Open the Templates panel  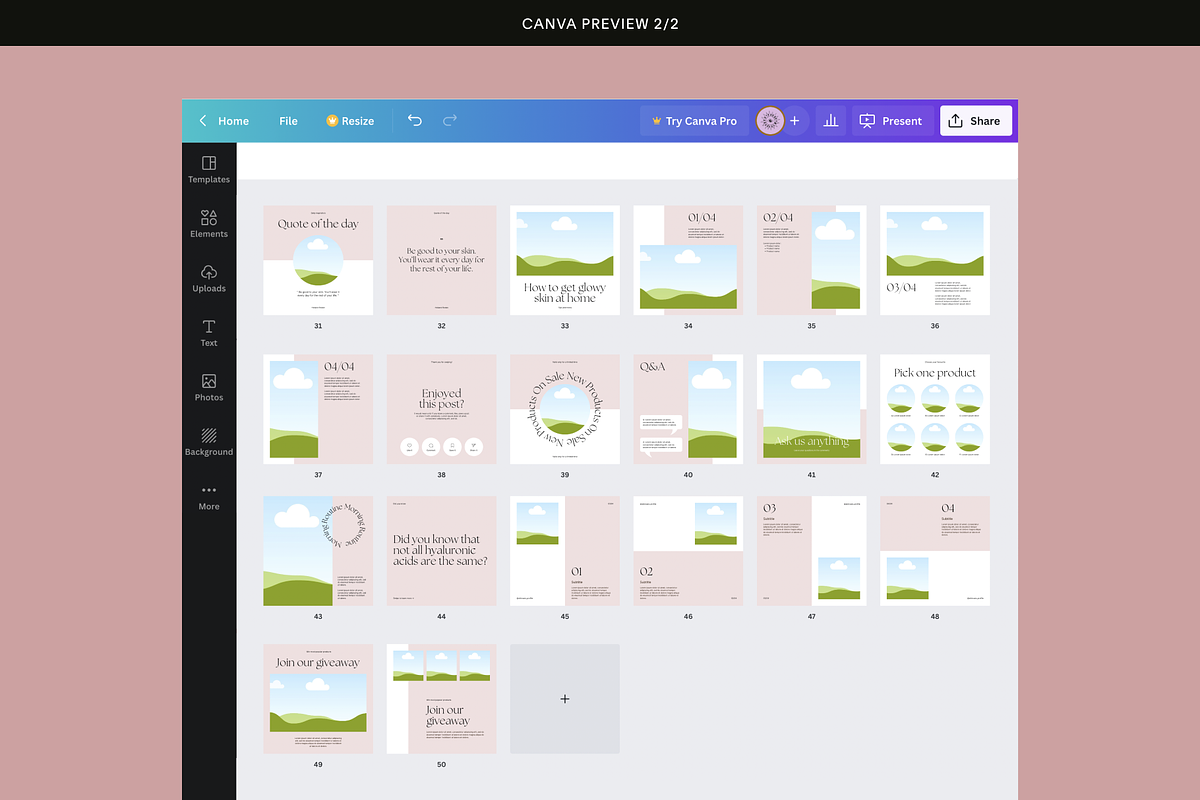click(x=209, y=169)
